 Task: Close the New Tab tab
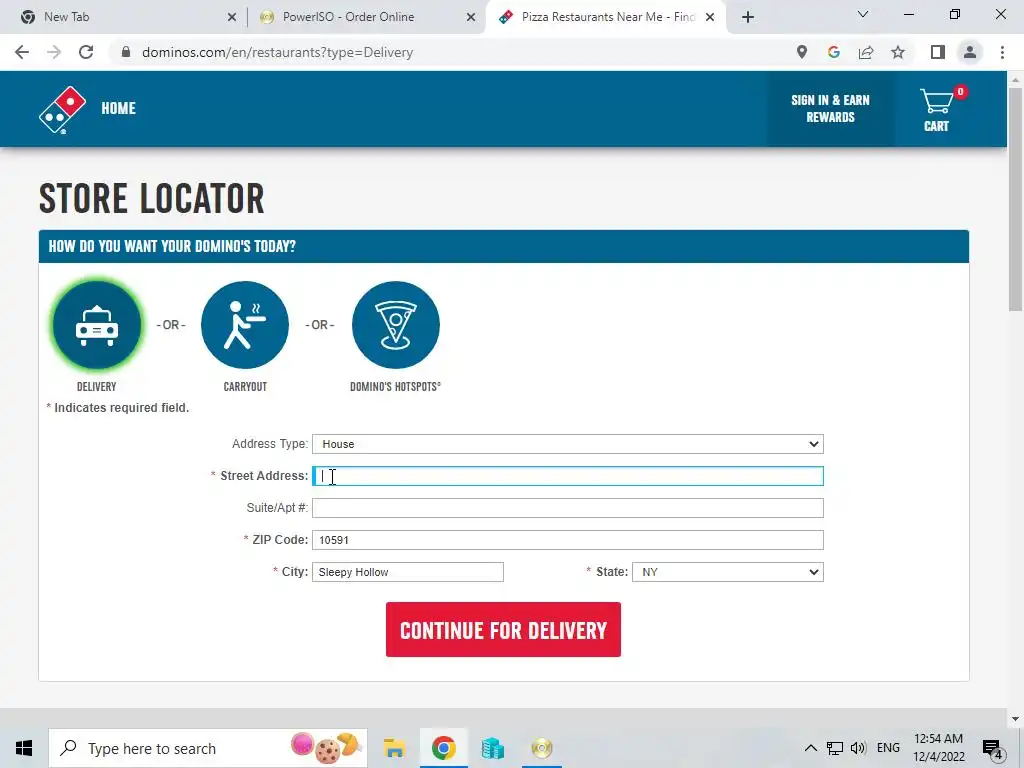[232, 17]
